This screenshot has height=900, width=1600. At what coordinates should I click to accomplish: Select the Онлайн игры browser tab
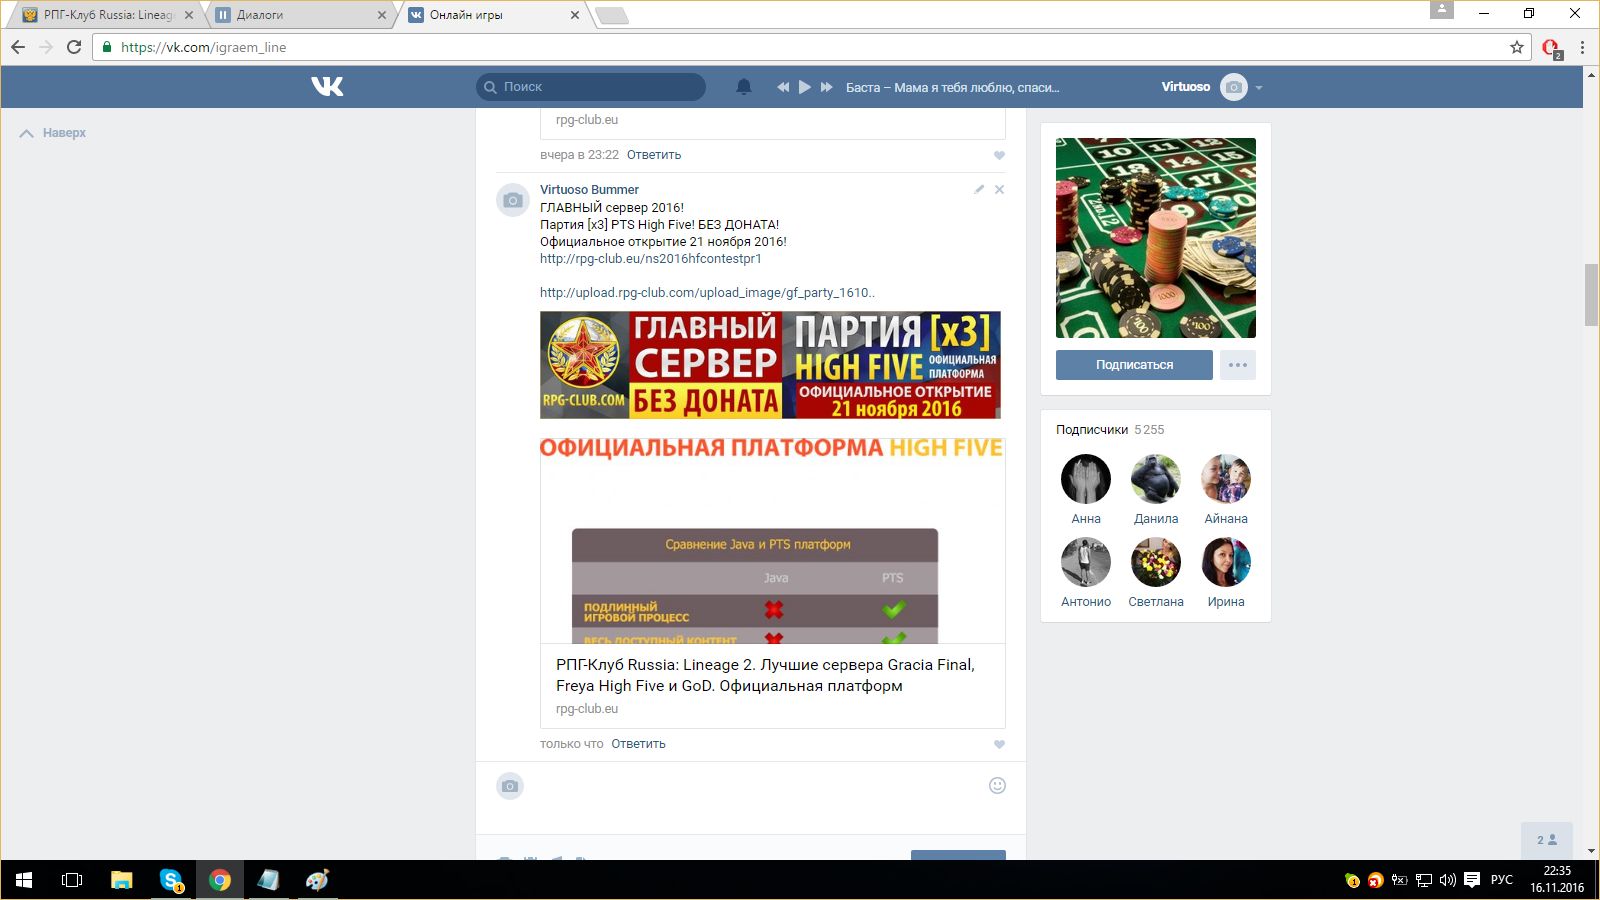[492, 15]
